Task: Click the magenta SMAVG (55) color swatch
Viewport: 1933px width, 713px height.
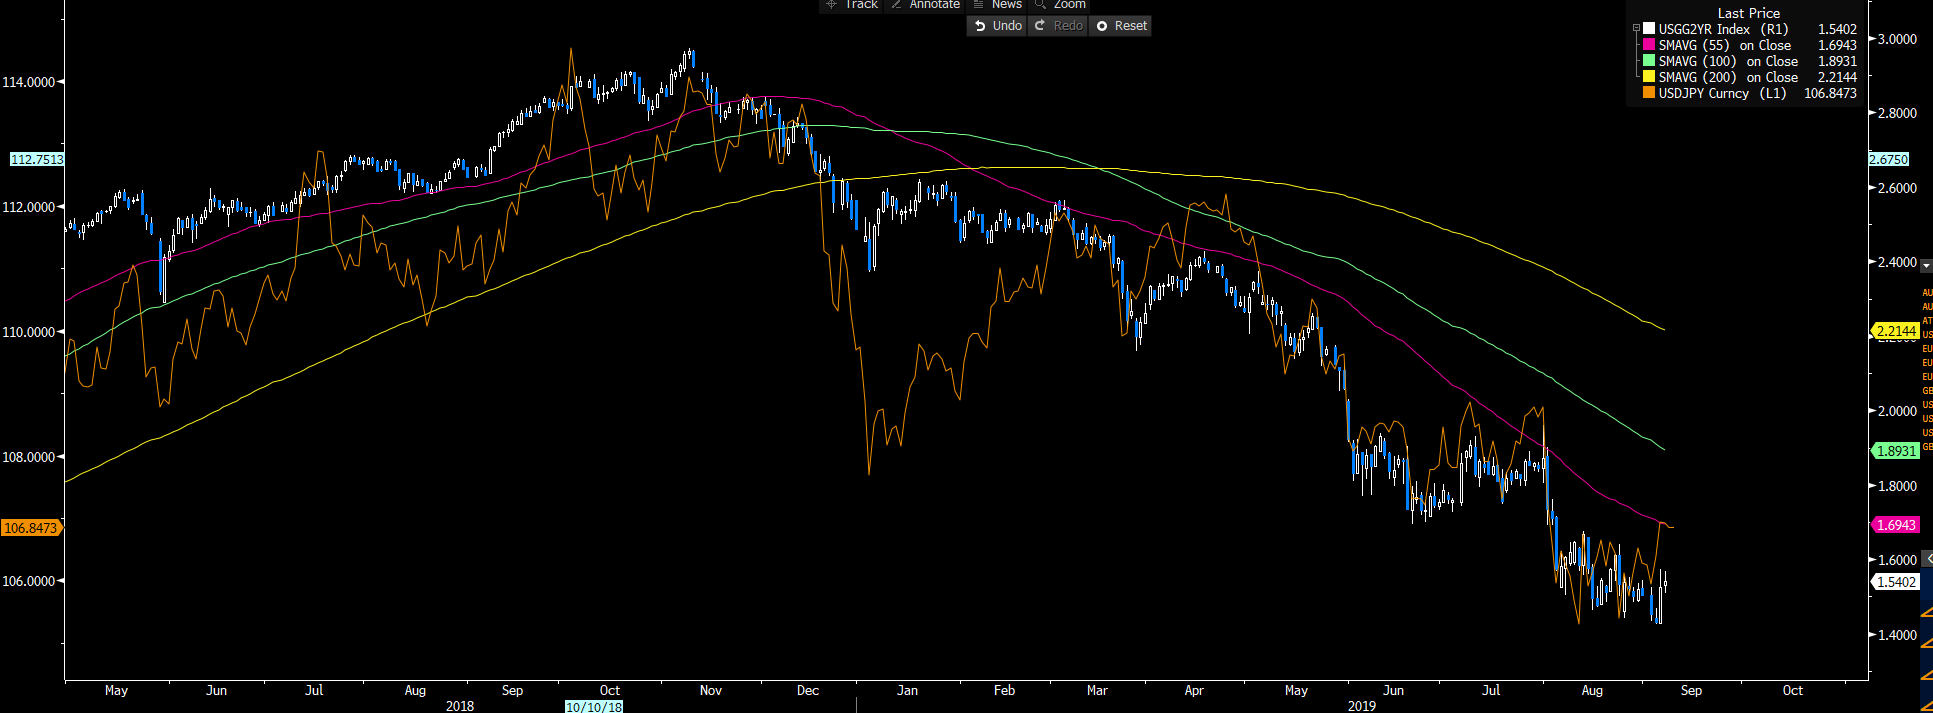Action: 1649,45
